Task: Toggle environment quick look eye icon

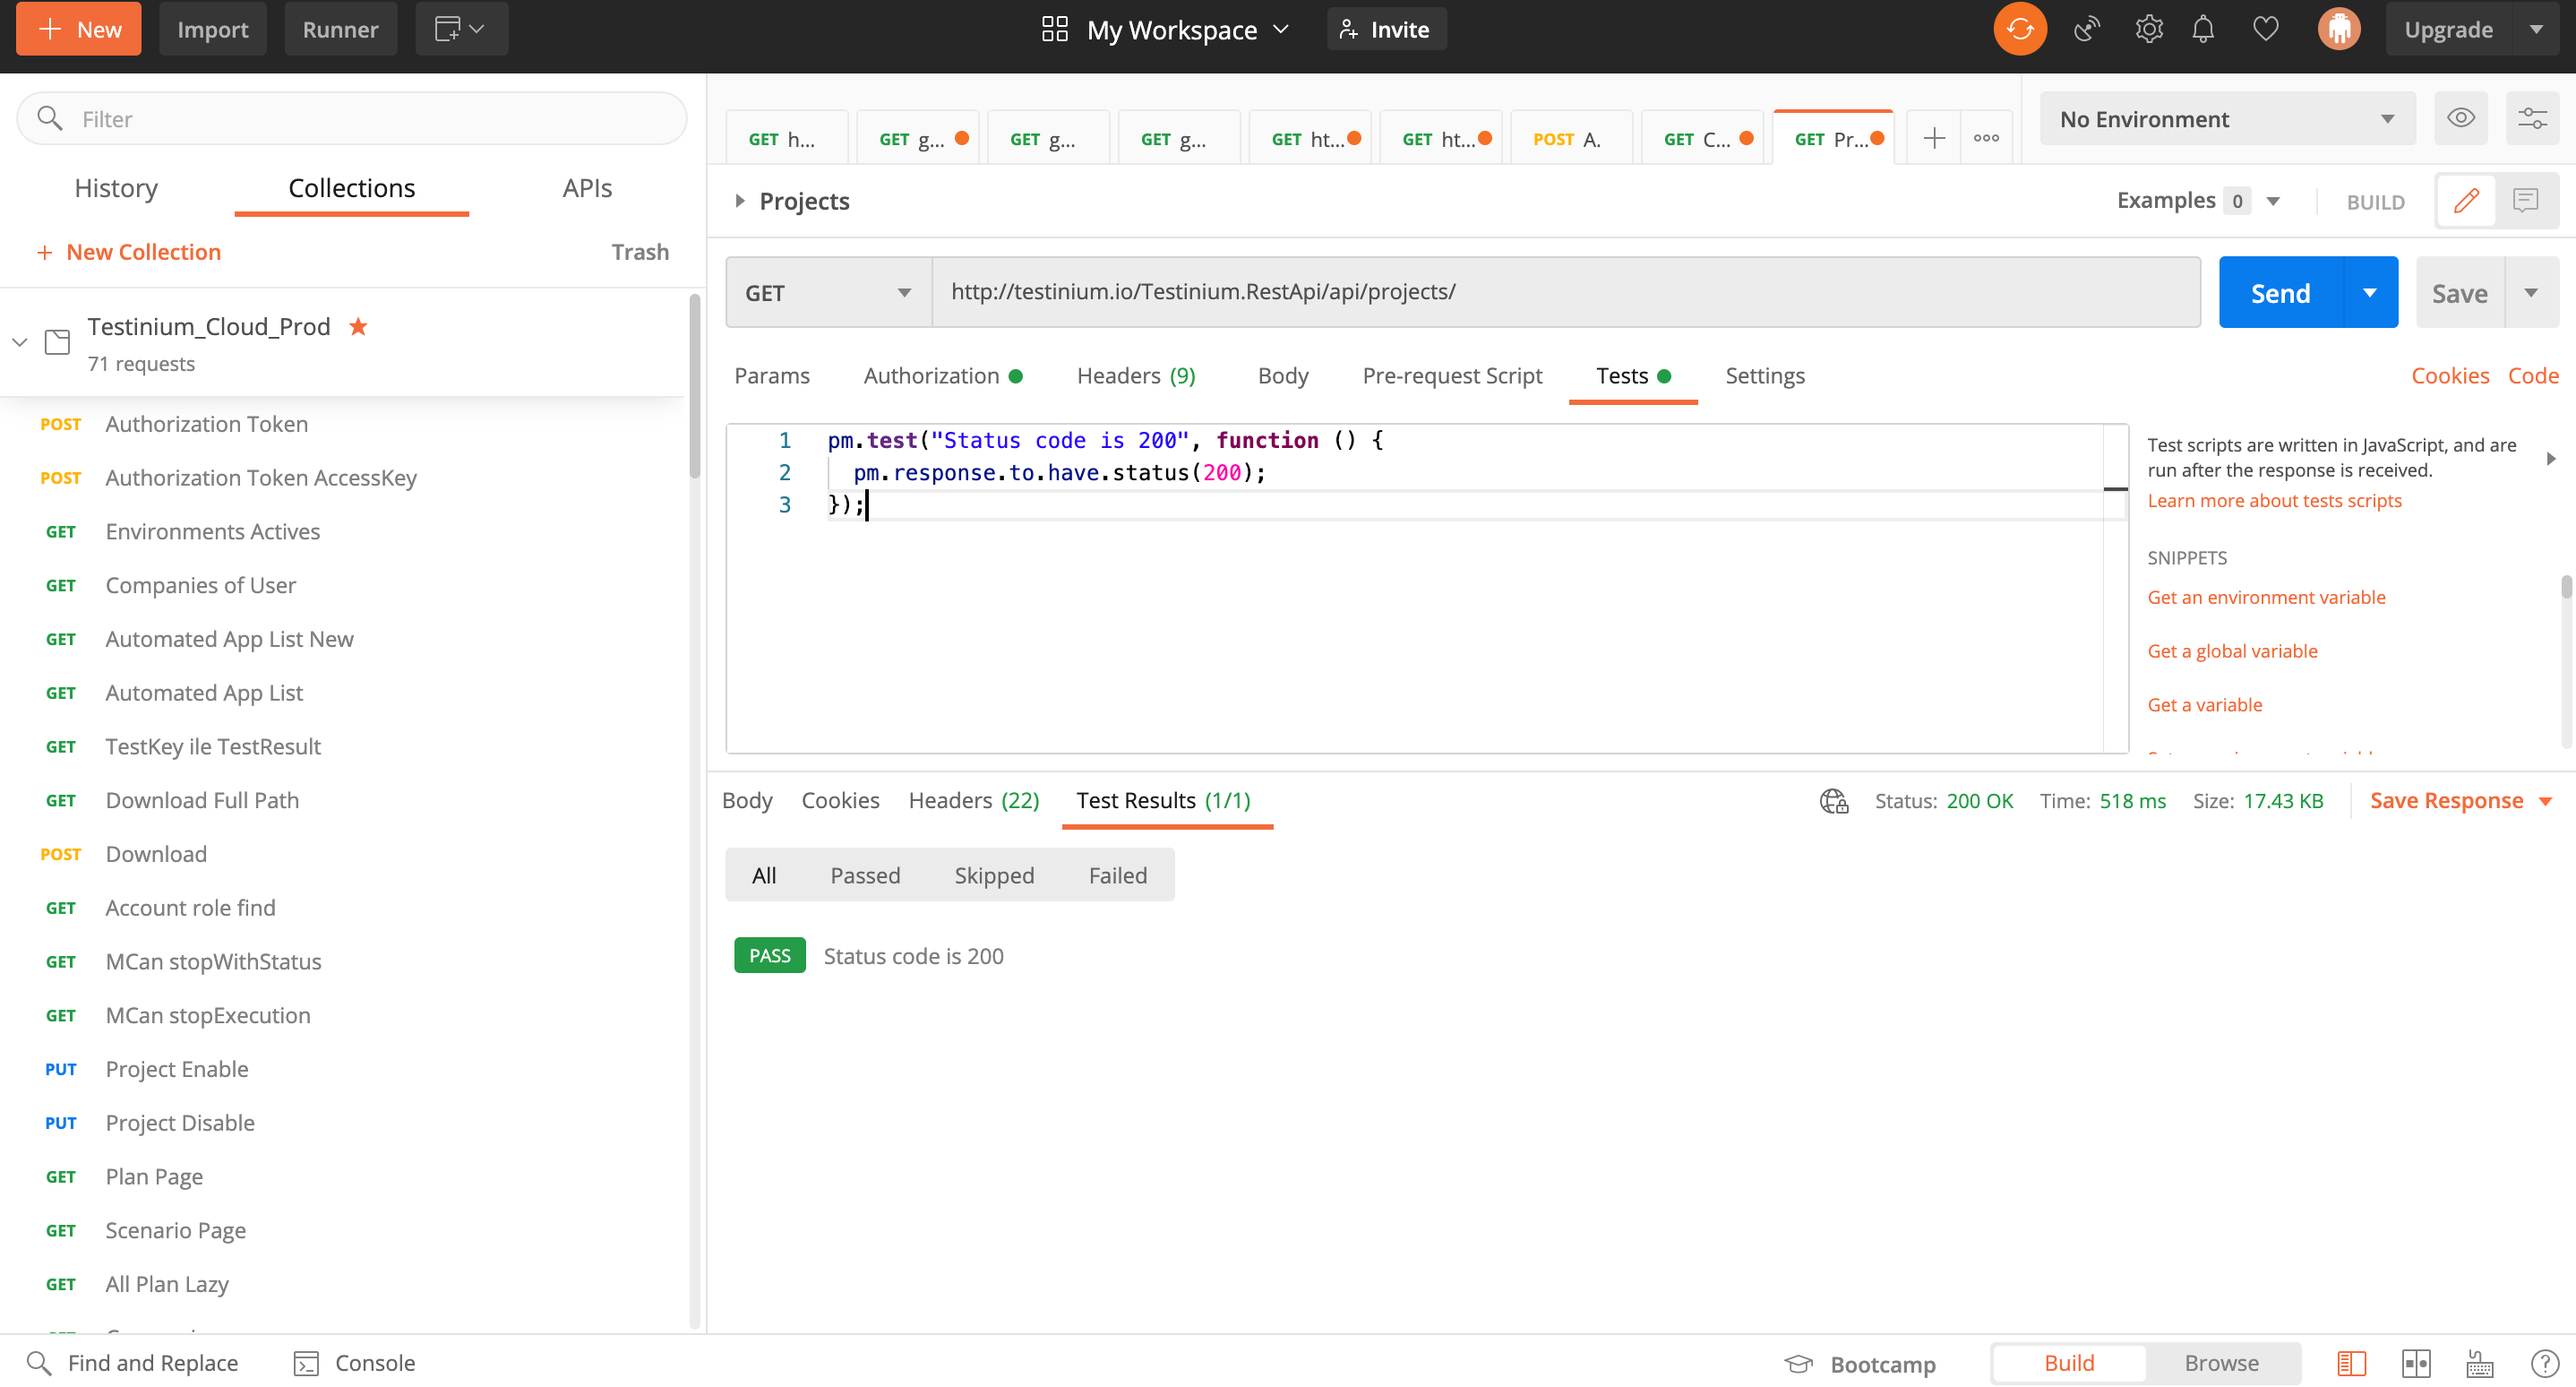Action: [2460, 119]
